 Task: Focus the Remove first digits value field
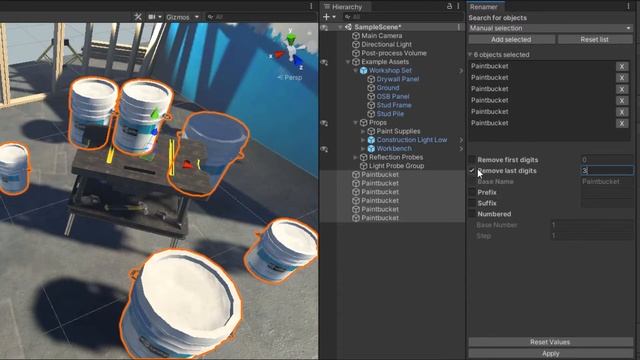click(607, 160)
